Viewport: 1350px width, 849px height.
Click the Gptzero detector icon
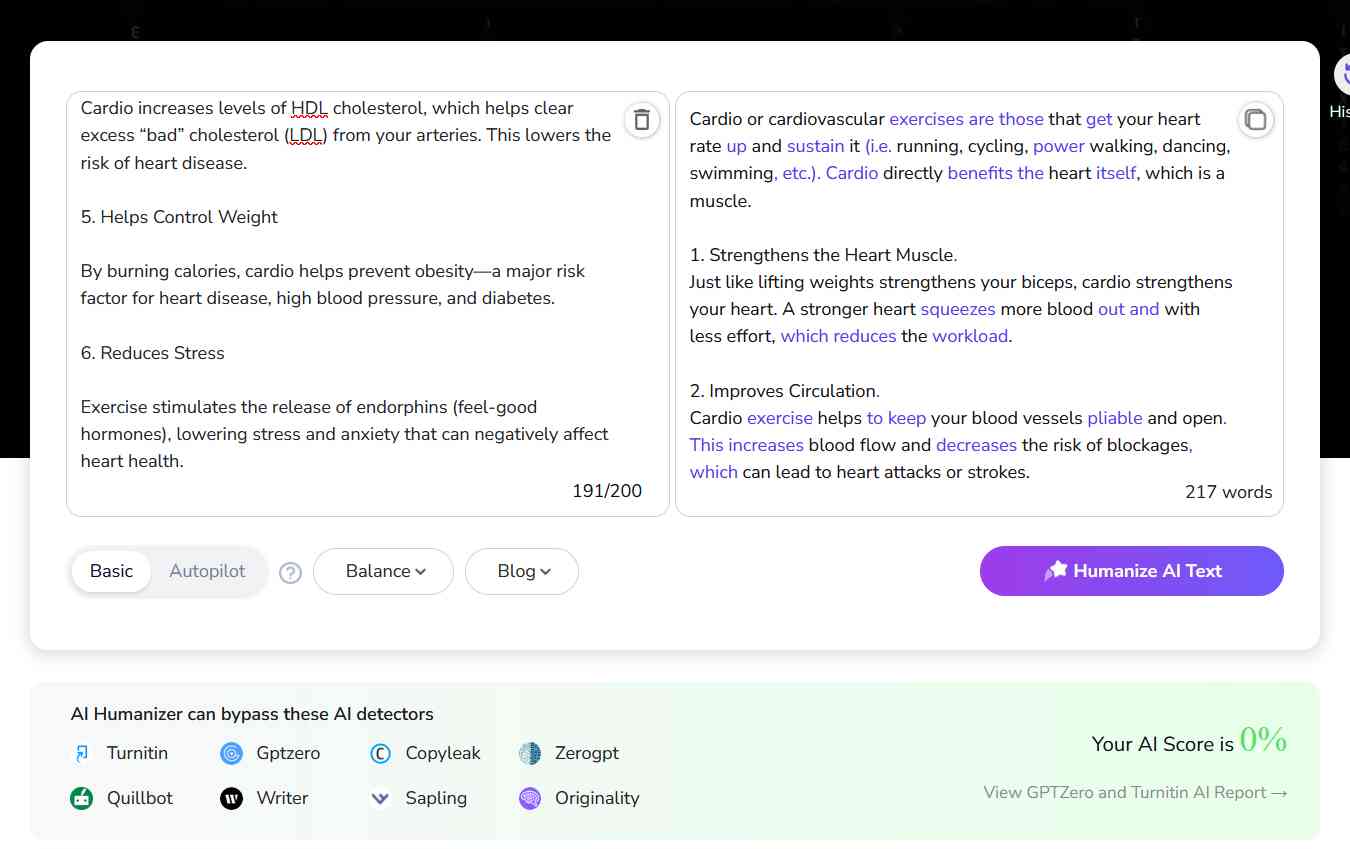(231, 753)
